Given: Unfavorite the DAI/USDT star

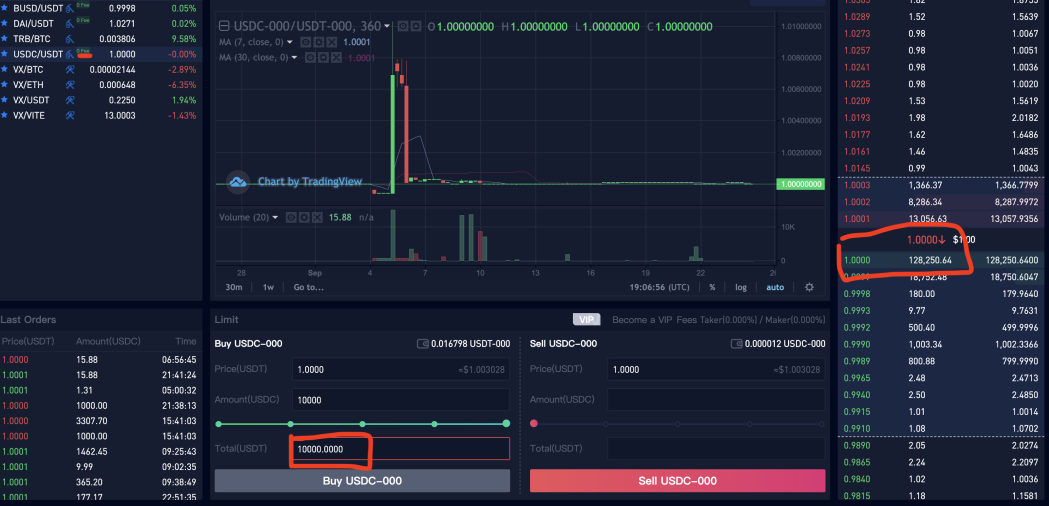Looking at the screenshot, I should (5, 23).
